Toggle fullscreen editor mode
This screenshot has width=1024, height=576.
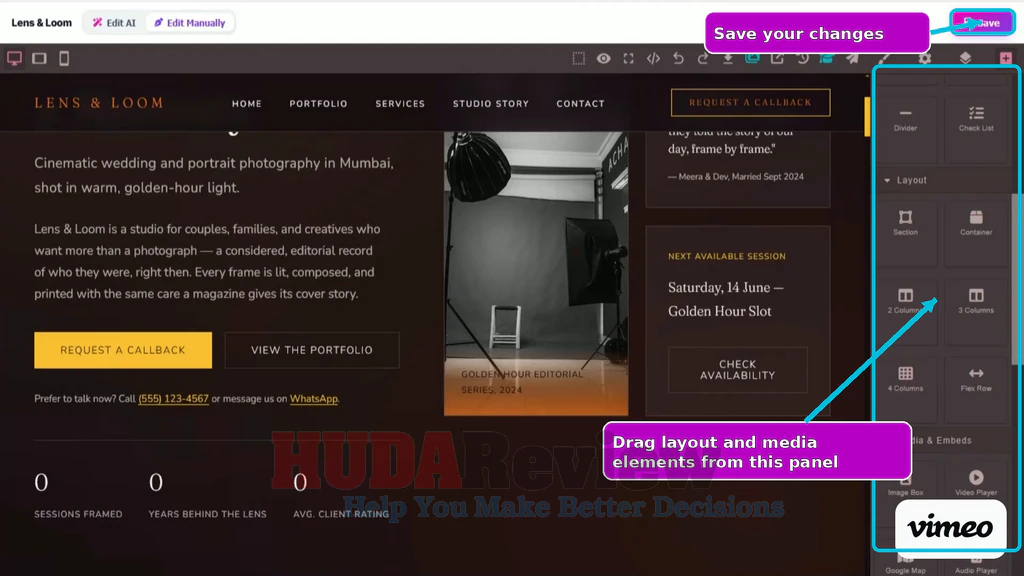tap(628, 59)
